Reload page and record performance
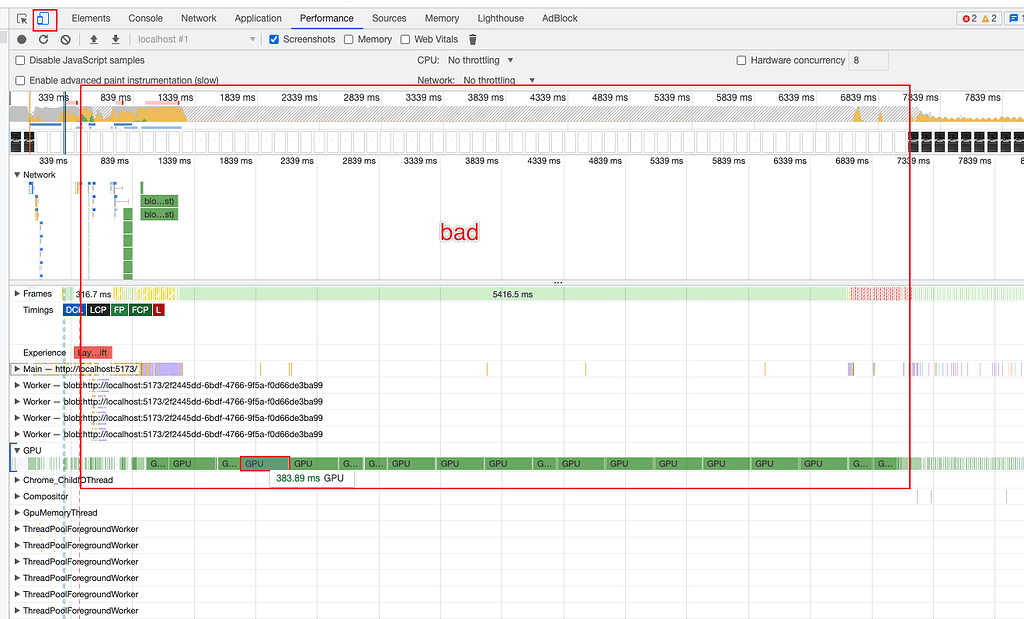This screenshot has width=1024, height=619. click(x=43, y=39)
